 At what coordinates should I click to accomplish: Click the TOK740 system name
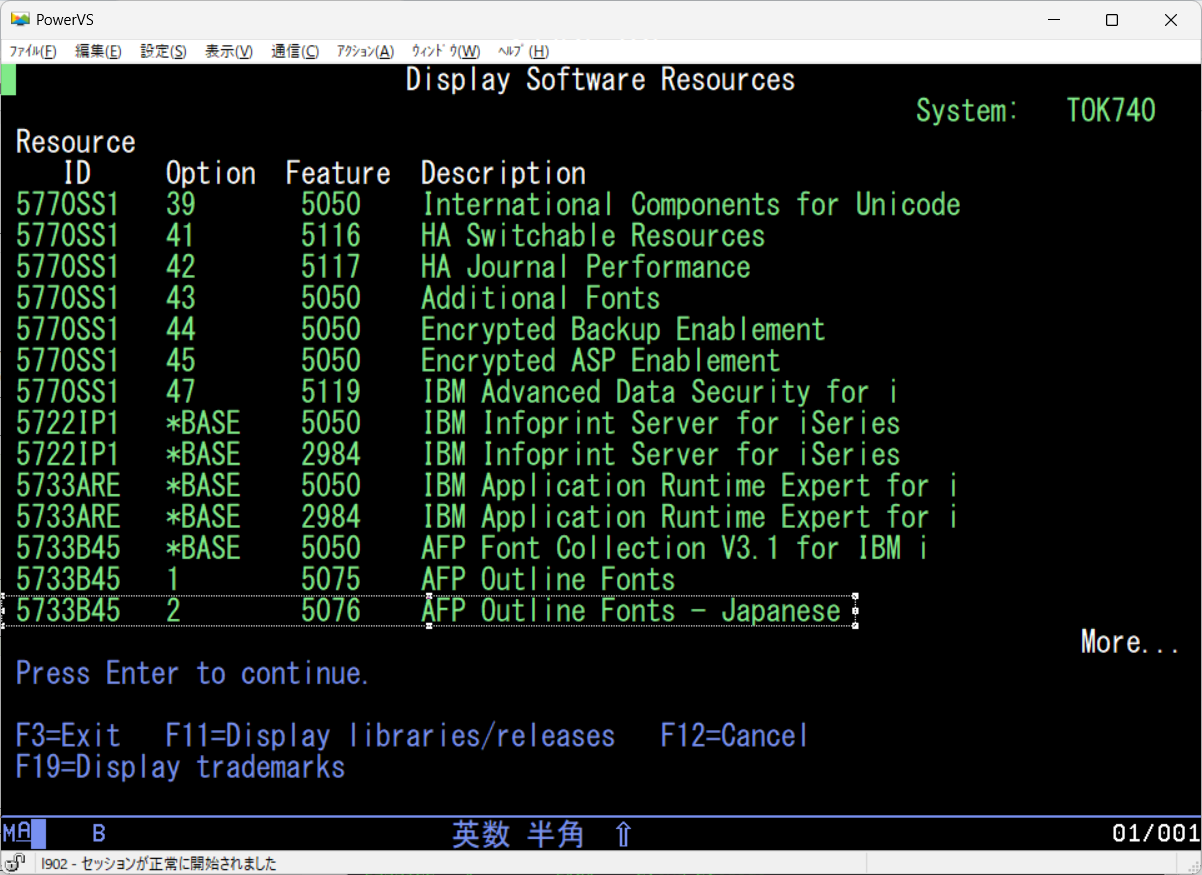point(1111,111)
